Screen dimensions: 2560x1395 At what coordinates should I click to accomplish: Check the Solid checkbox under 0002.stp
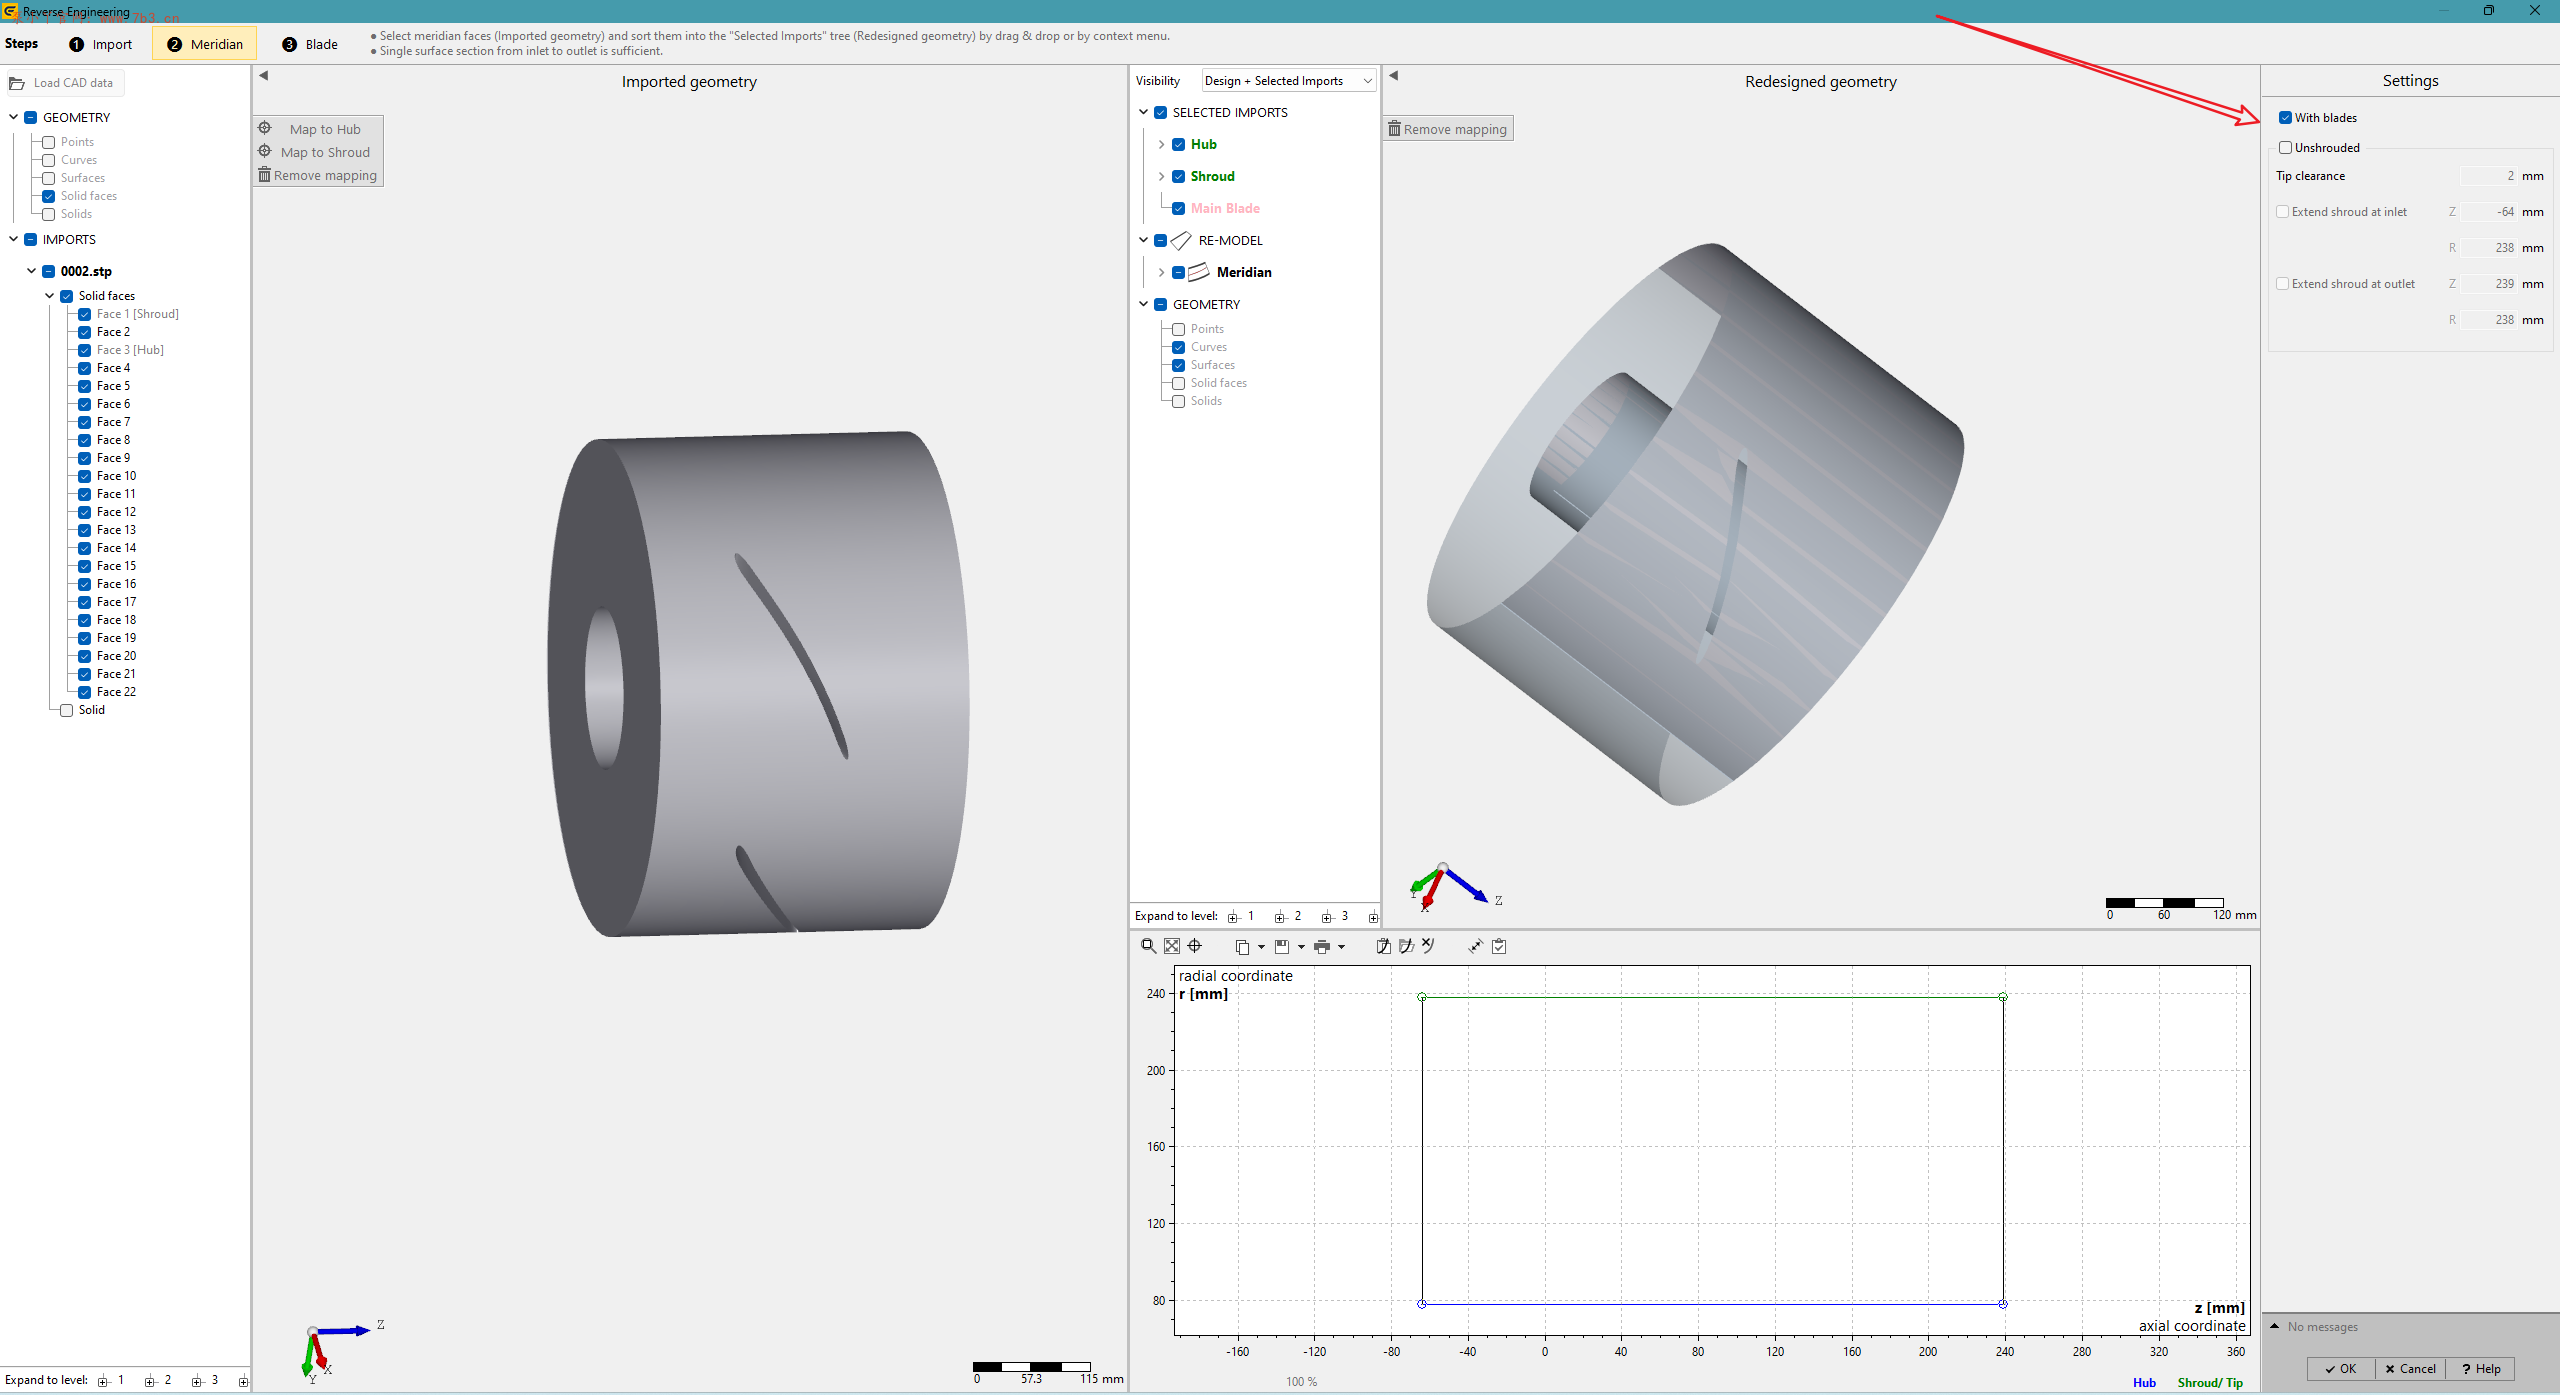click(x=67, y=710)
